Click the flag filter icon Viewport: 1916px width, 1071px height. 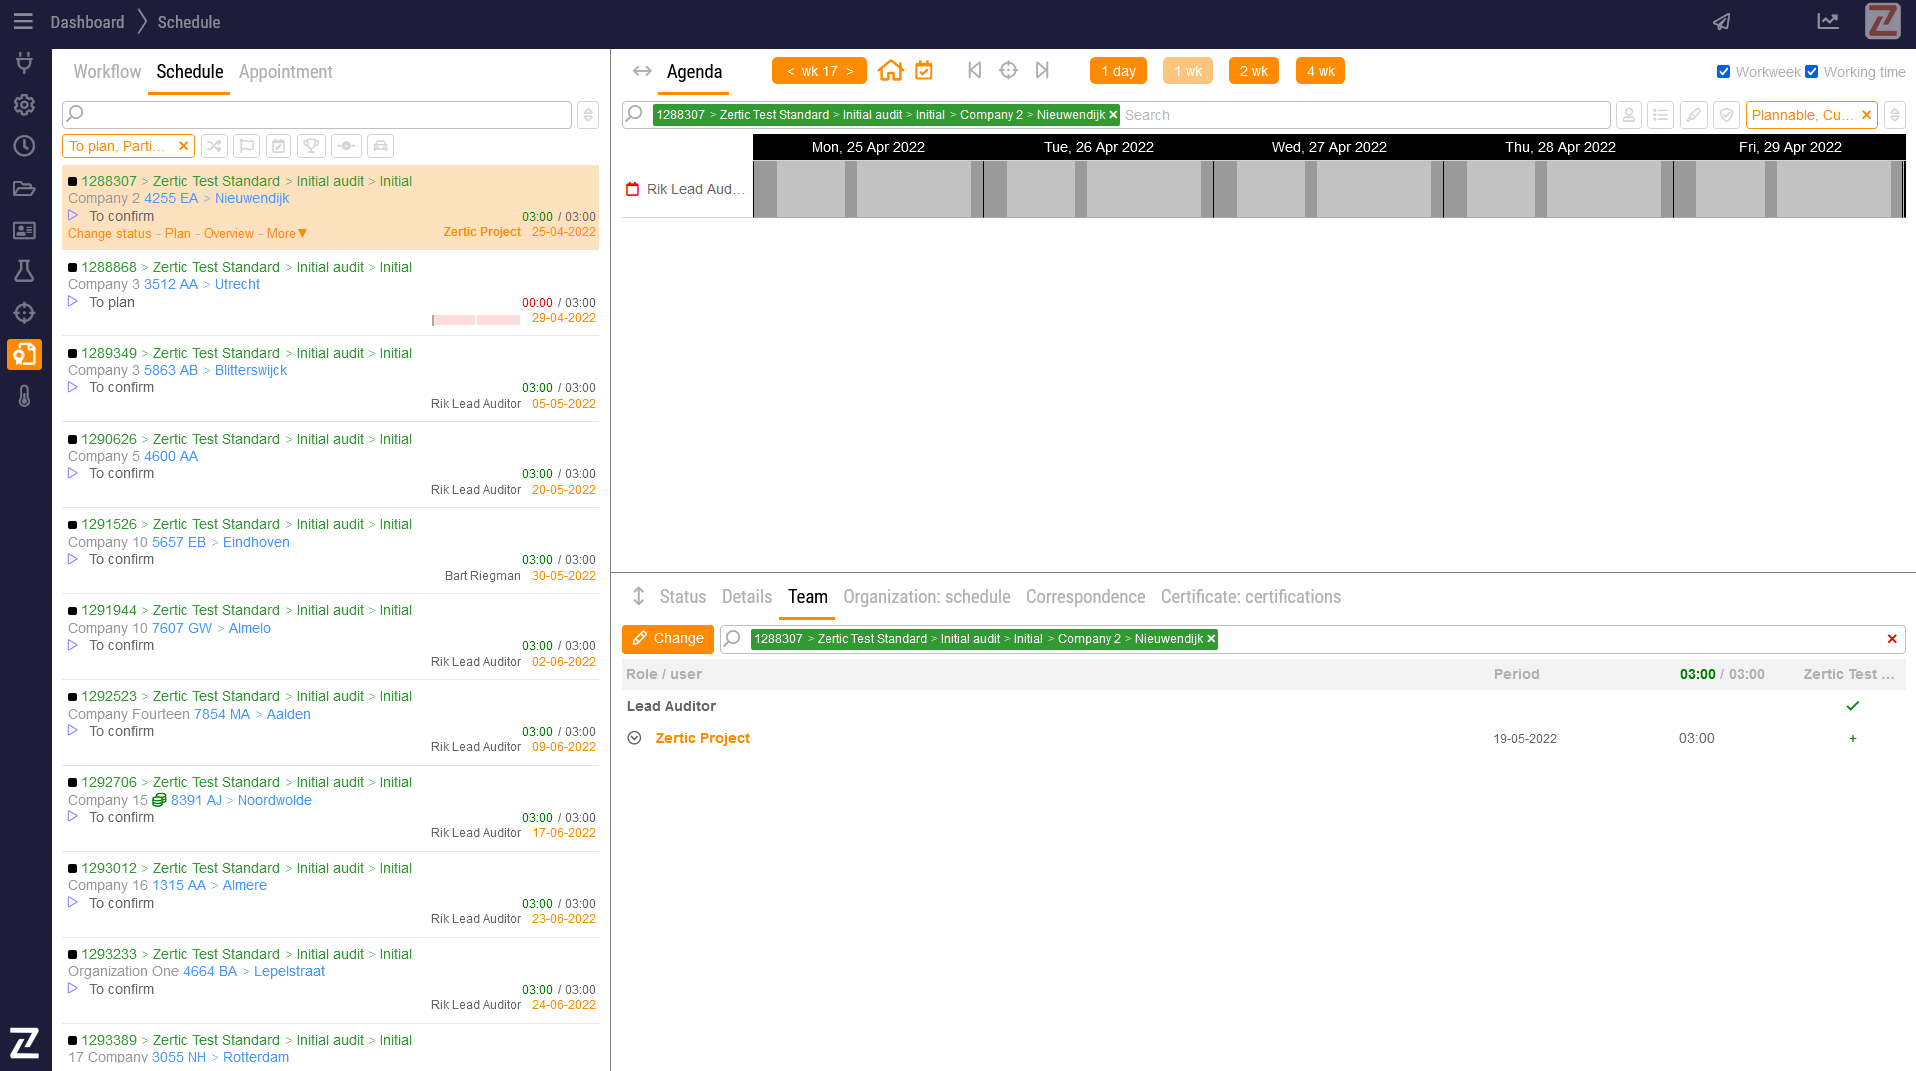click(246, 146)
